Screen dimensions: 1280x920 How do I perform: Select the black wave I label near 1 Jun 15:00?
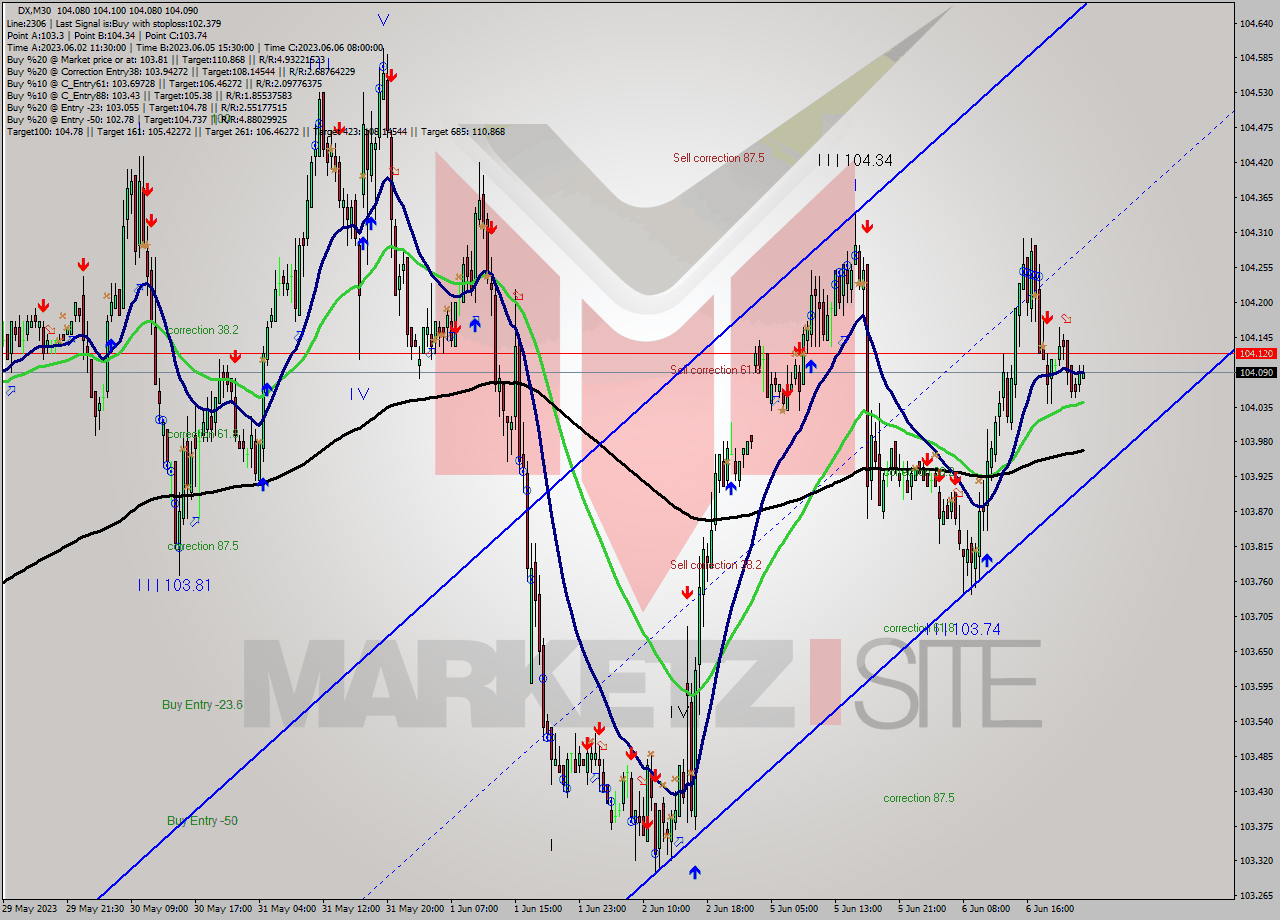click(x=551, y=845)
